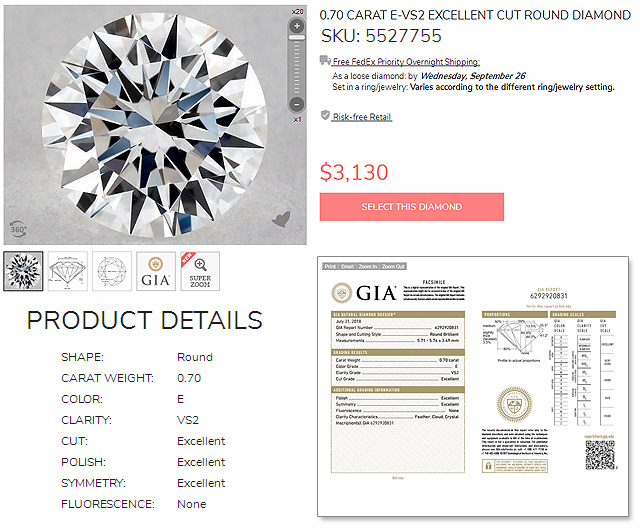Select the diamond photo thumbnail
This screenshot has width=640, height=530.
[23, 271]
